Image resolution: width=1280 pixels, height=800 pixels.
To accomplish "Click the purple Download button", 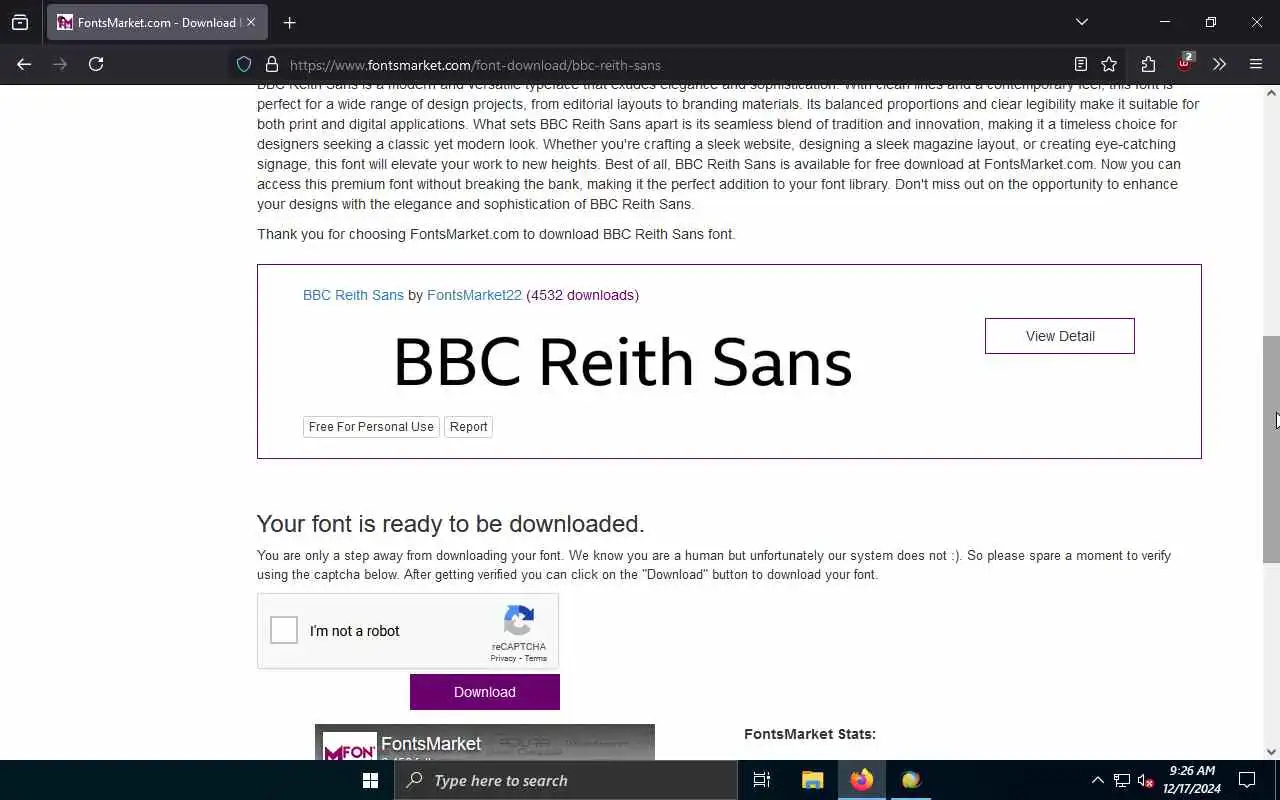I will (485, 692).
